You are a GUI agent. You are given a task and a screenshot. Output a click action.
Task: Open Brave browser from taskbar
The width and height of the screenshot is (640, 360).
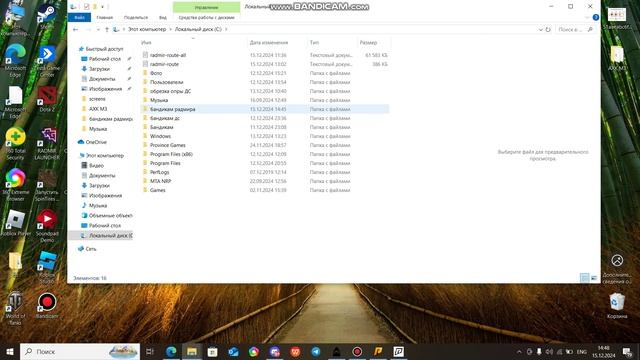coord(295,351)
